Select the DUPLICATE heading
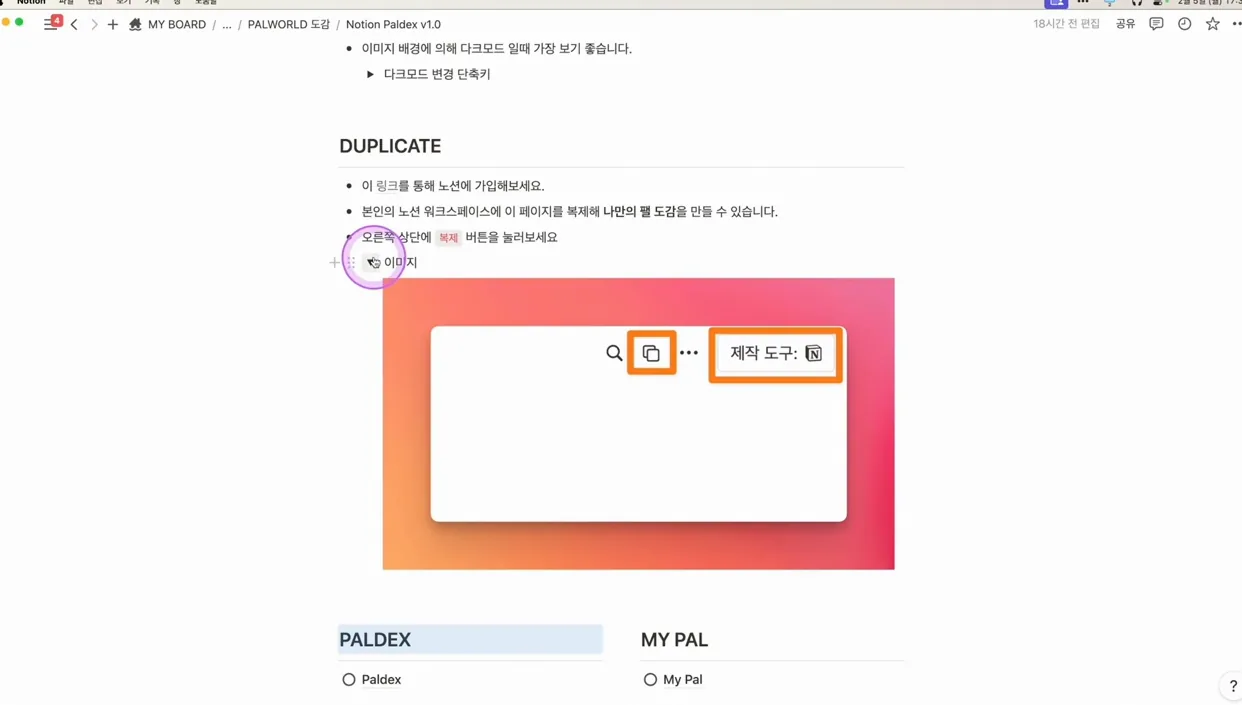1242x705 pixels. [390, 146]
